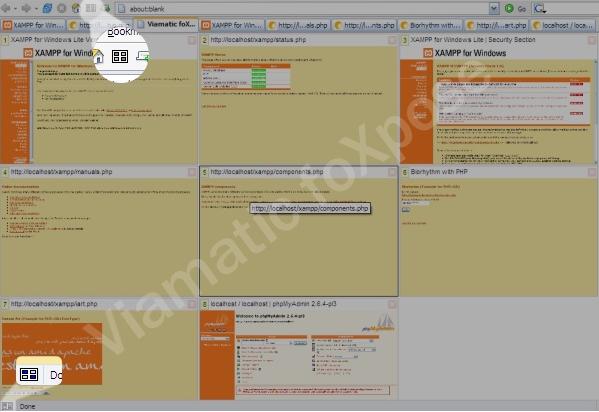Click the foXpose icon in the status bar

tap(7, 406)
